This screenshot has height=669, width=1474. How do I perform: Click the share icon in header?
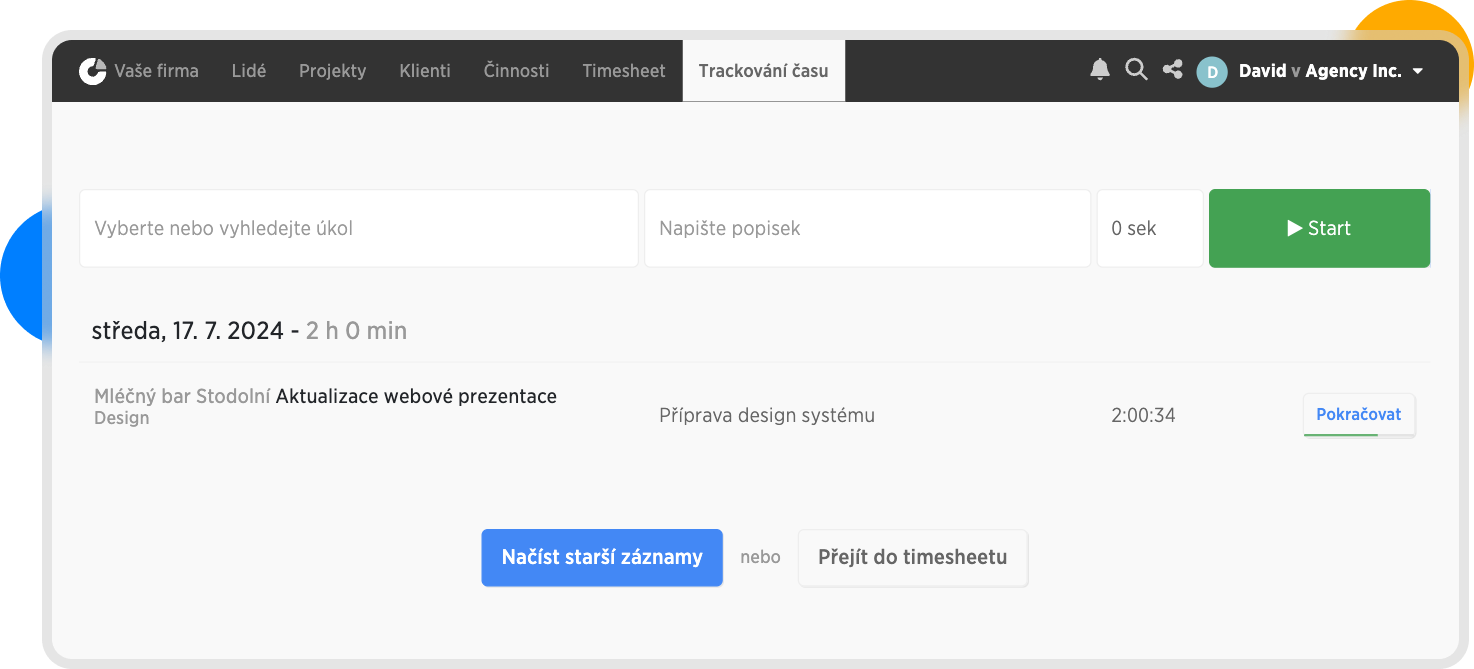pos(1172,70)
